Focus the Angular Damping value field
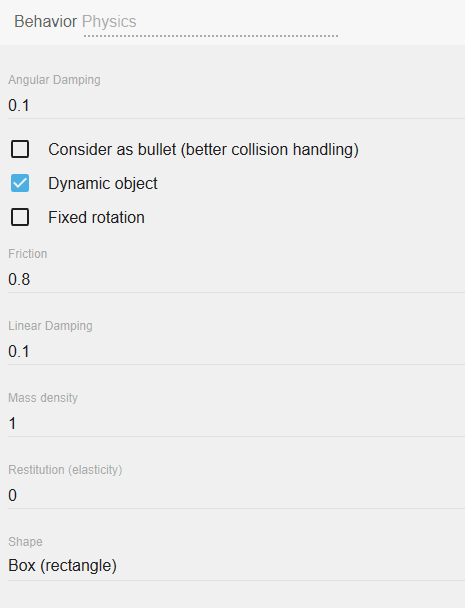The image size is (465, 608). click(236, 105)
